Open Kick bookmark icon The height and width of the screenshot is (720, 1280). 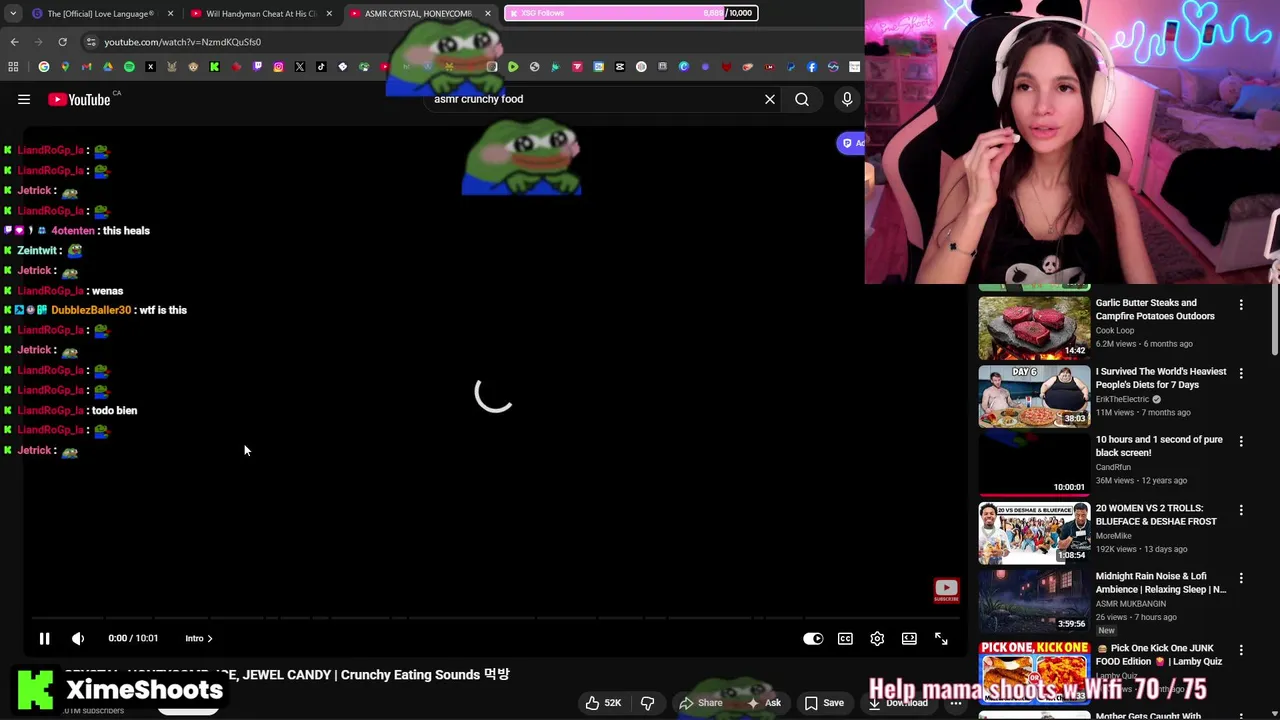[215, 67]
